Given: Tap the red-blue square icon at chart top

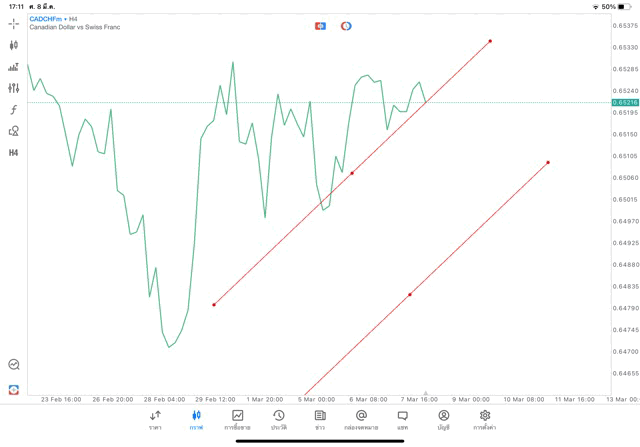Looking at the screenshot, I should pos(320,26).
